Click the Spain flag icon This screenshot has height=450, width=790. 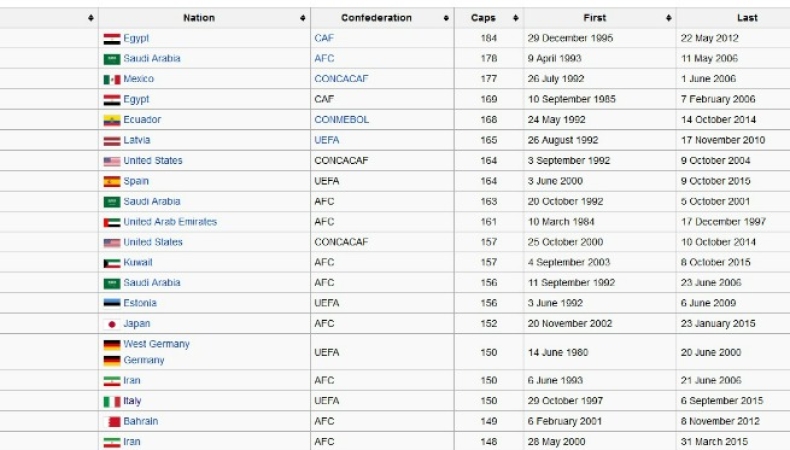coord(112,181)
